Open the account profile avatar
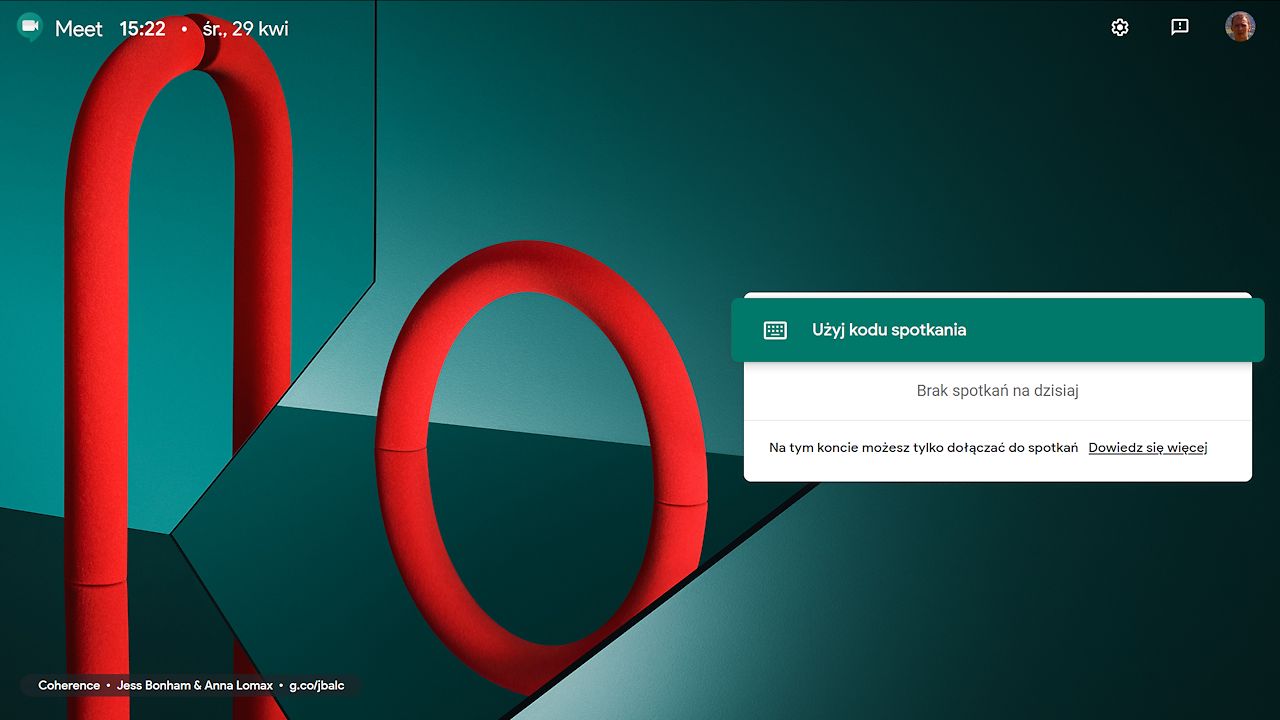 coord(1240,27)
